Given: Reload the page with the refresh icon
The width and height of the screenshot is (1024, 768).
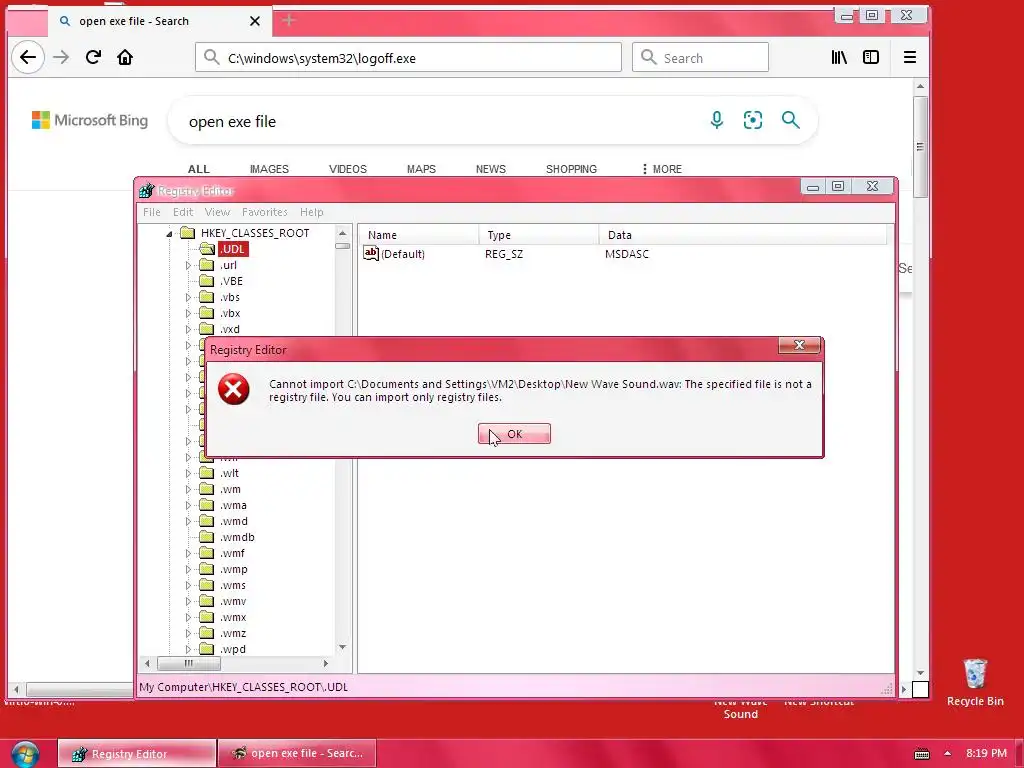Looking at the screenshot, I should pyautogui.click(x=93, y=57).
